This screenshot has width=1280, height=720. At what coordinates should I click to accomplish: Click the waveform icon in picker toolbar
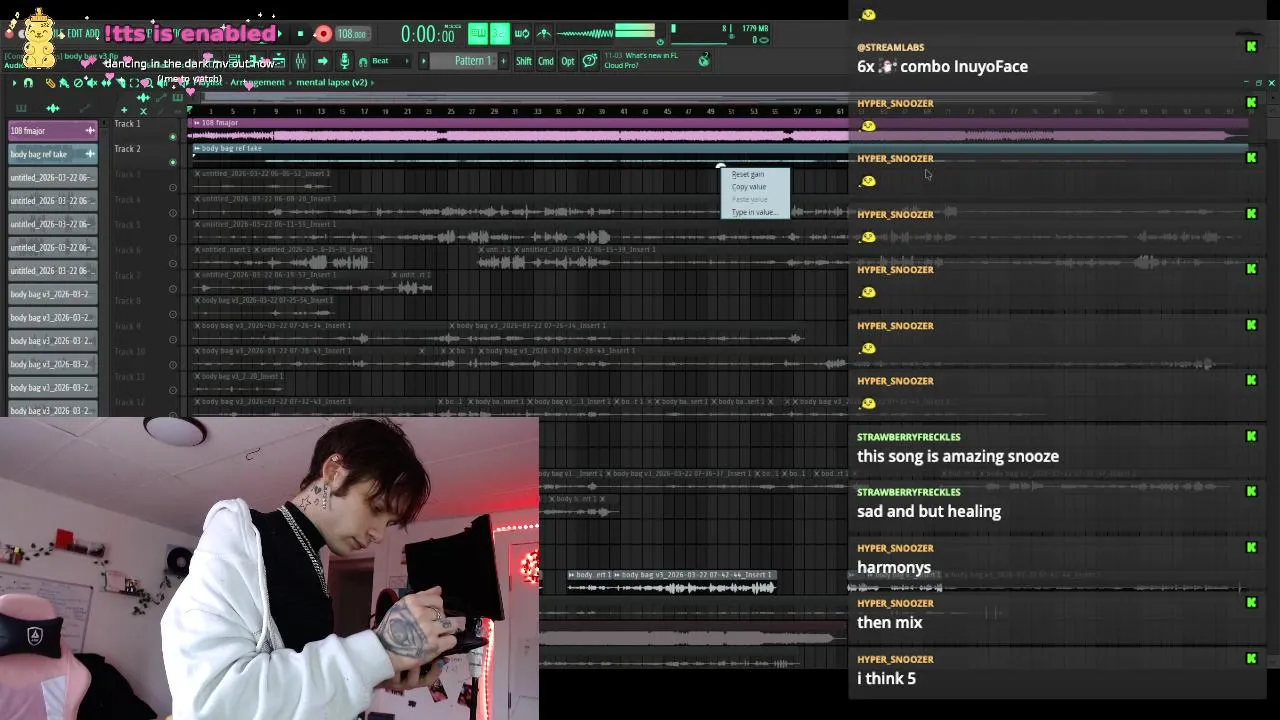[x=52, y=108]
